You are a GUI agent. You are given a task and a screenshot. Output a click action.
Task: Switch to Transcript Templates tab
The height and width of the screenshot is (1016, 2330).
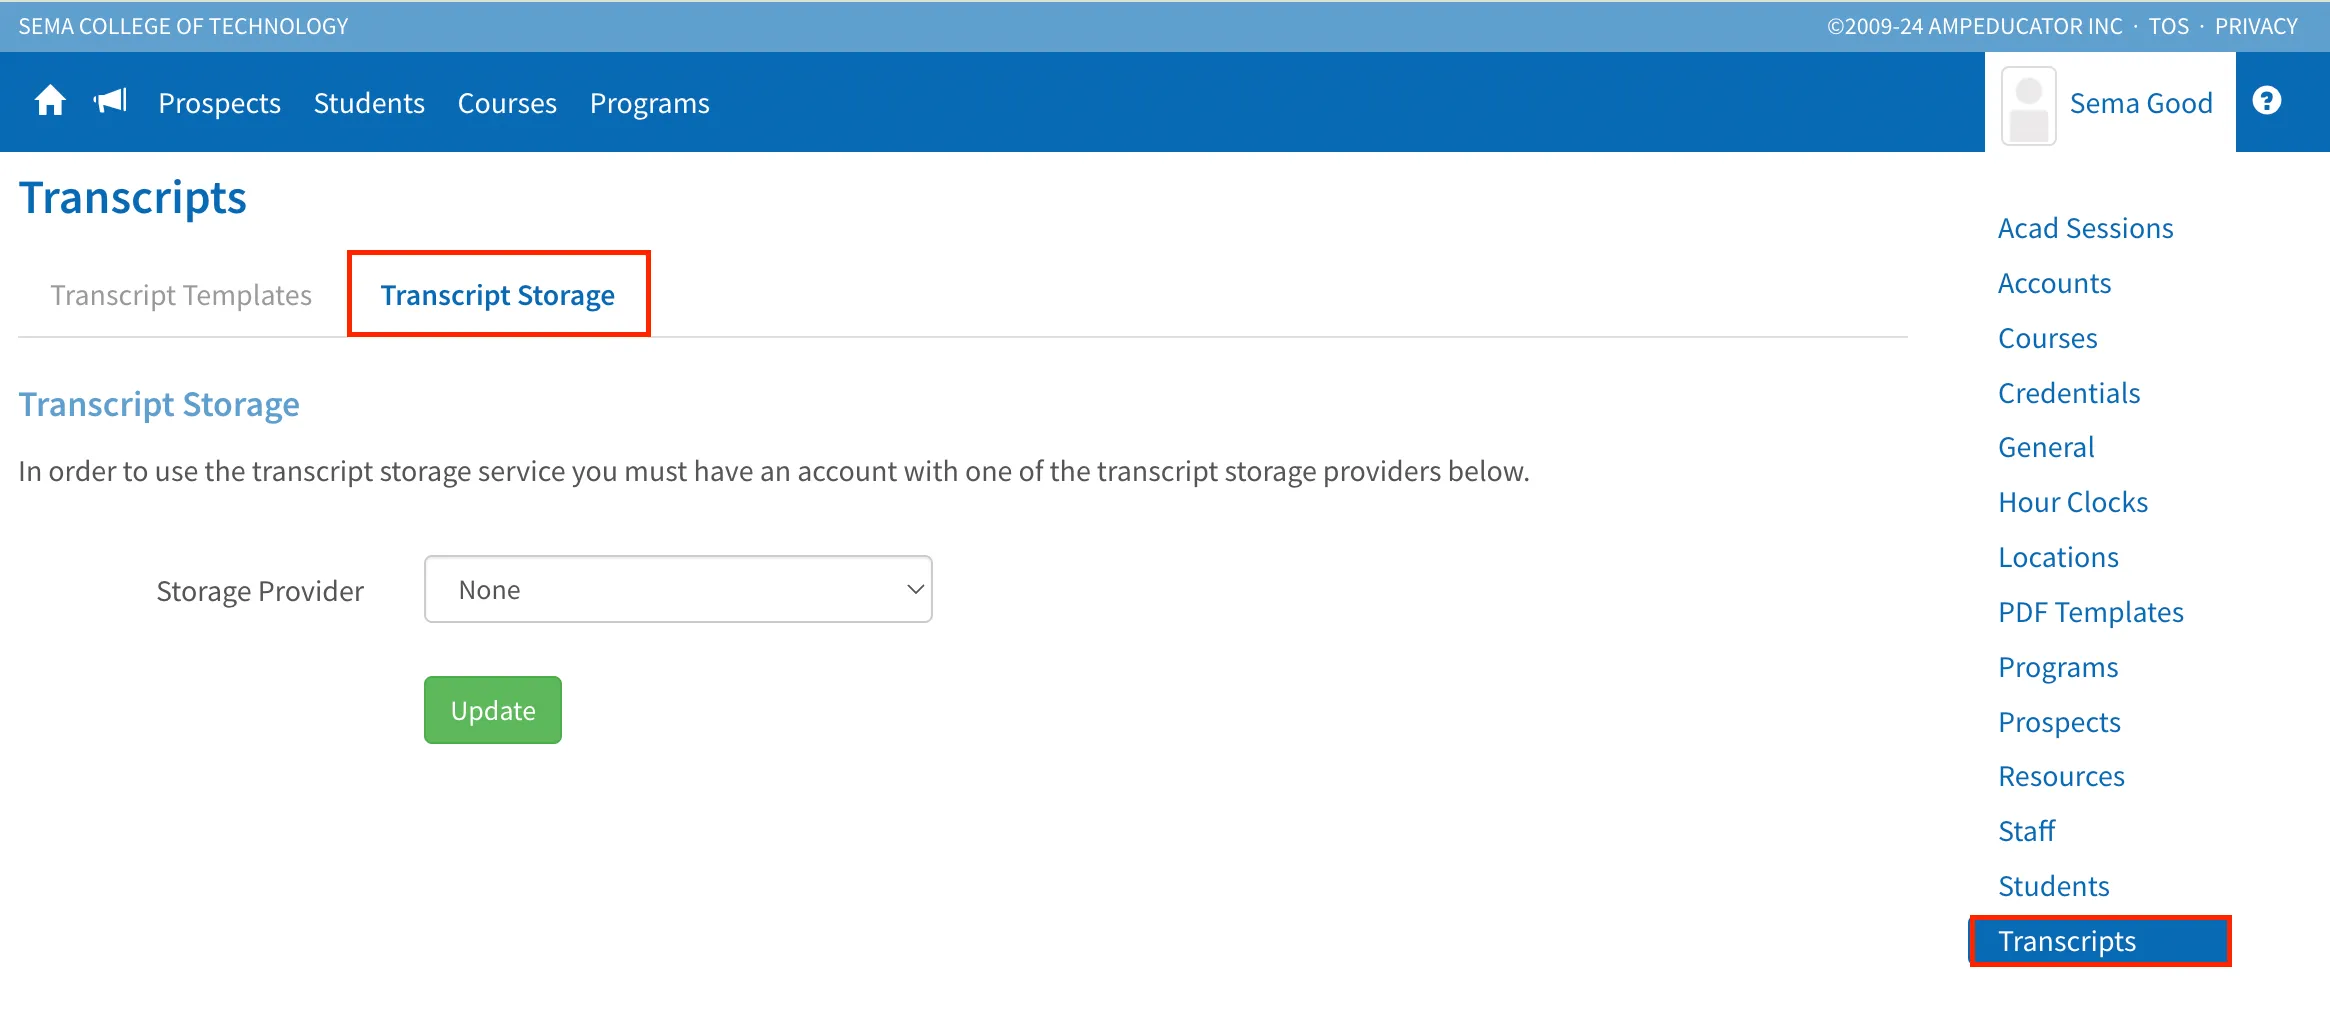(x=181, y=295)
